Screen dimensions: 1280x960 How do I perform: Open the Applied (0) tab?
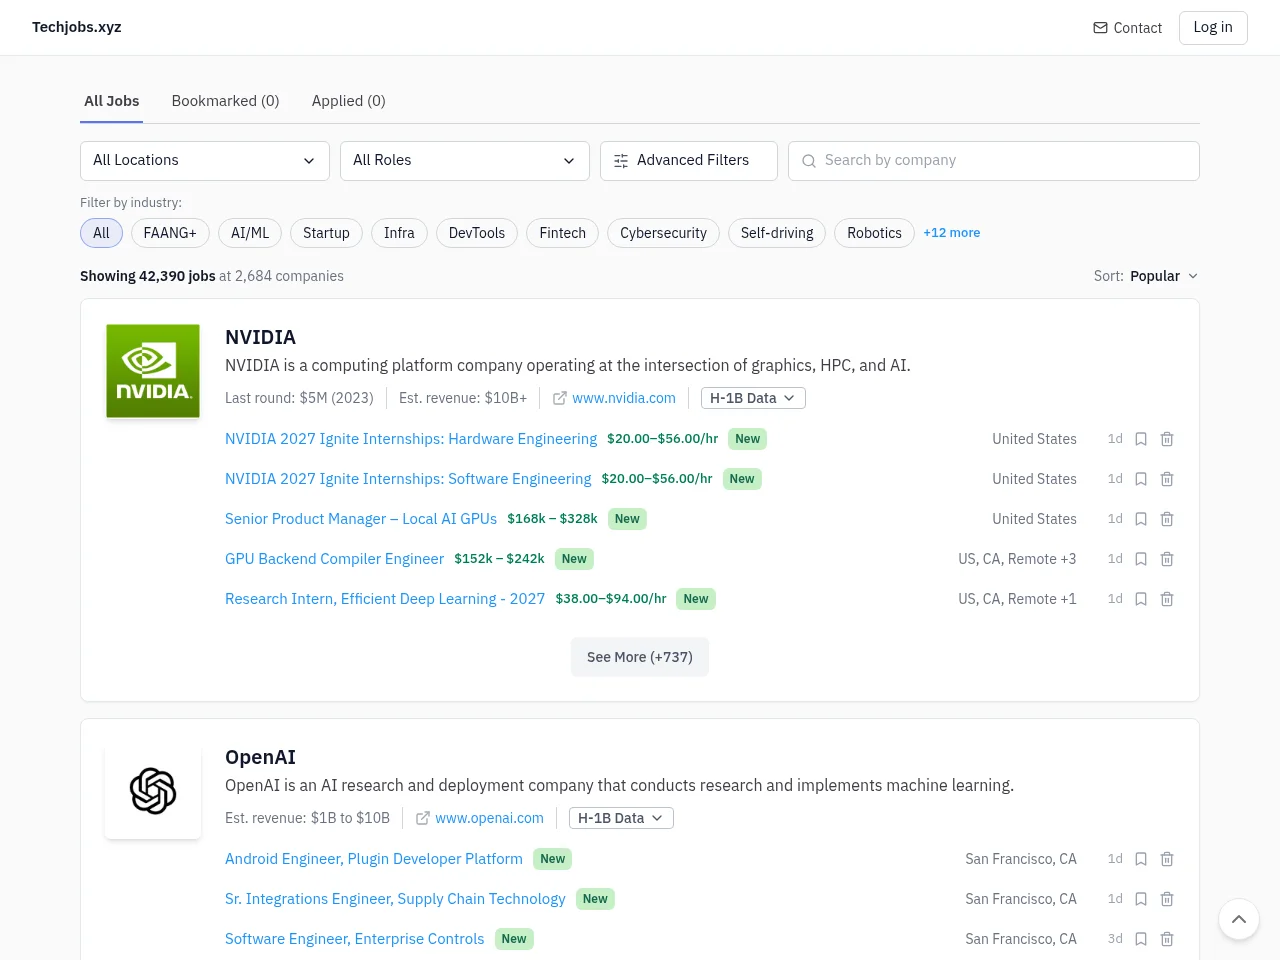tap(348, 101)
